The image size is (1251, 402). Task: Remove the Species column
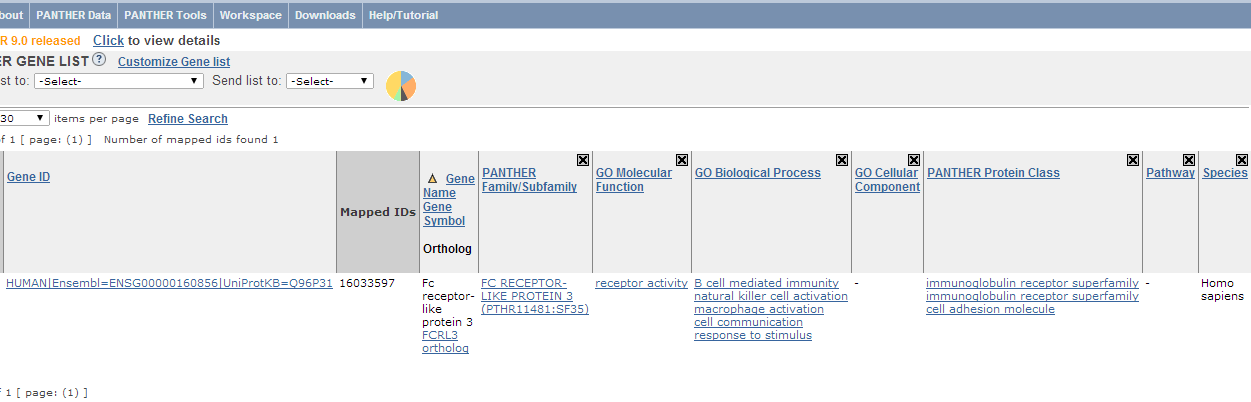tap(1241, 160)
